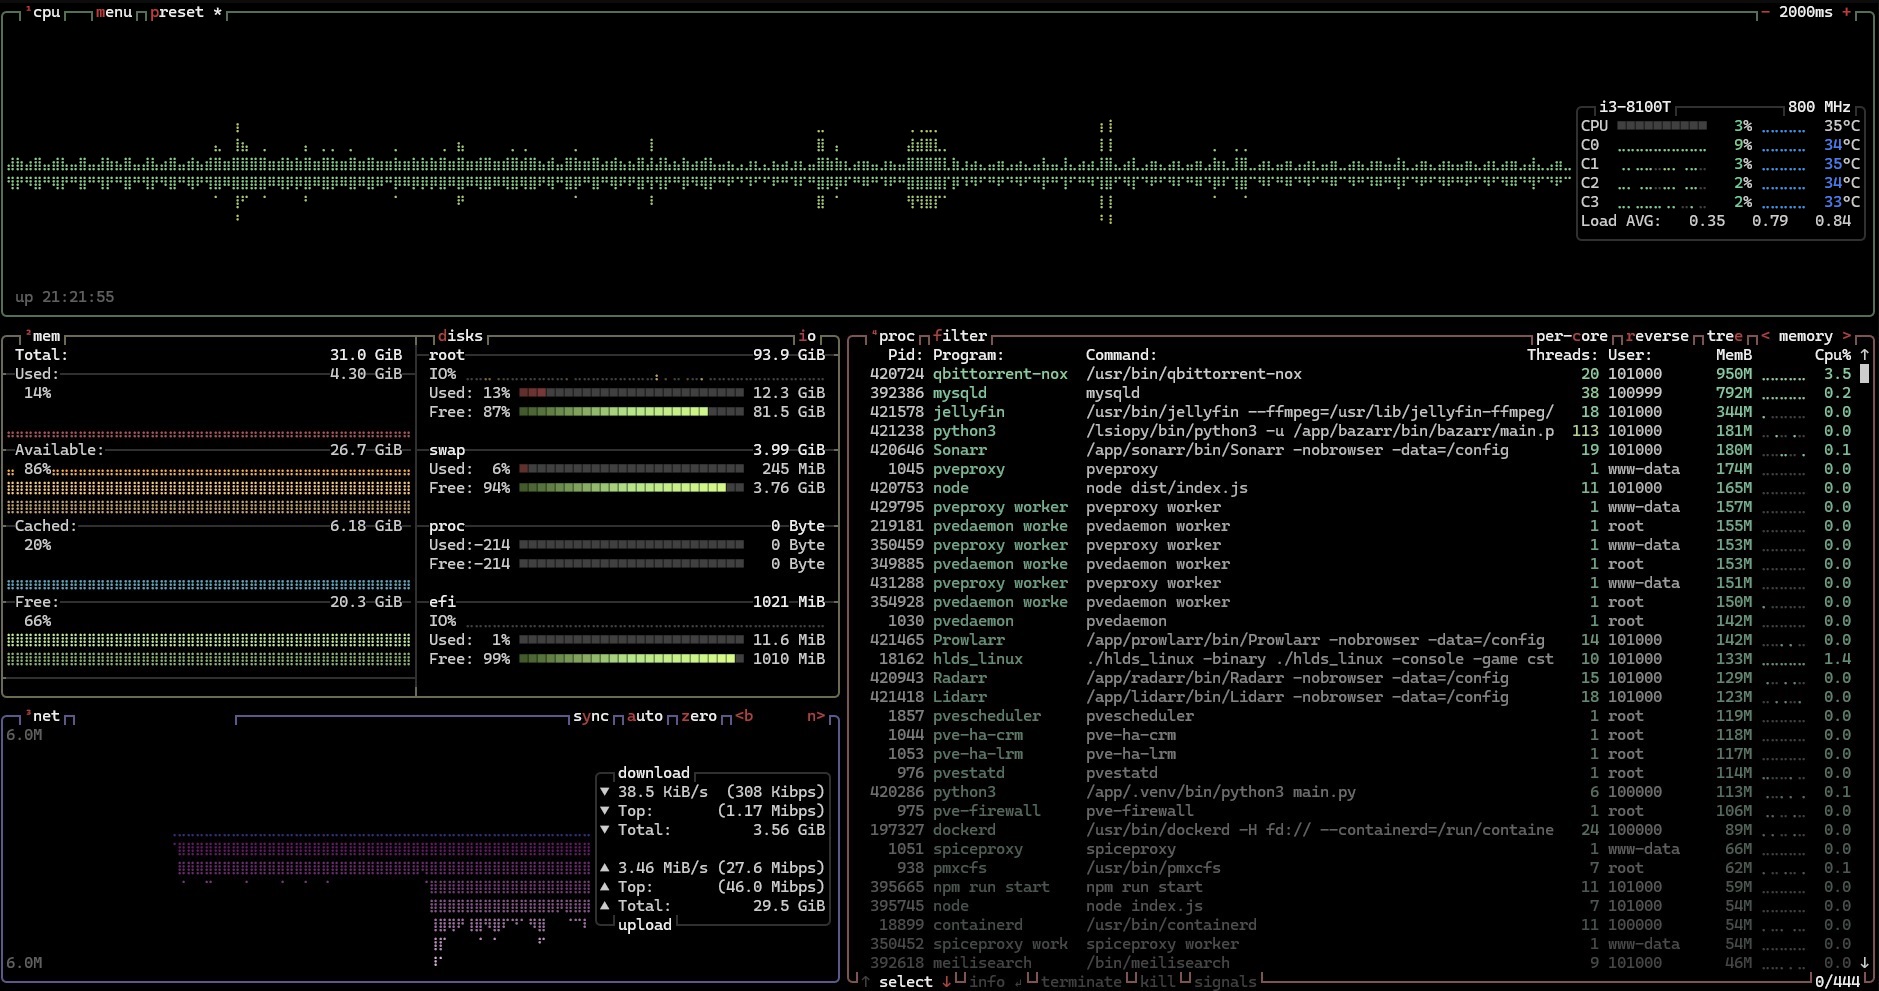The height and width of the screenshot is (991, 1879).
Task: Decrease update interval with minus beside 2000ms
Action: (1766, 12)
